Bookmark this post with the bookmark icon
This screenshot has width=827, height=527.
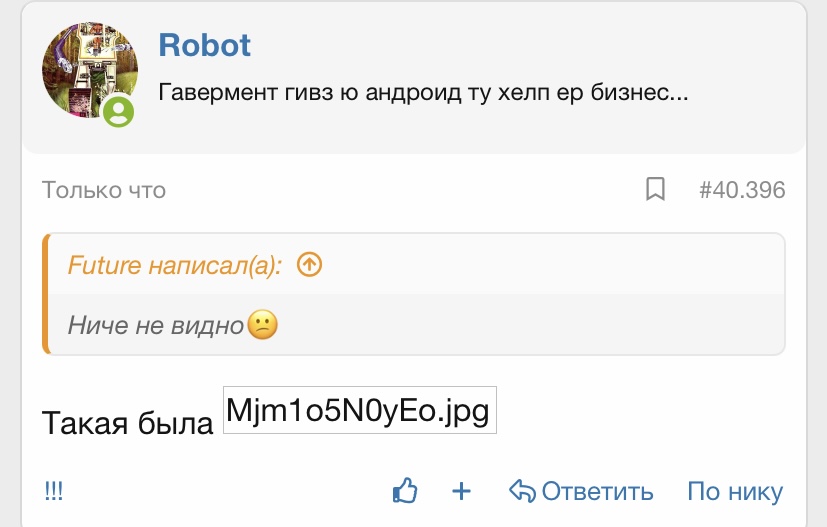[x=655, y=189]
